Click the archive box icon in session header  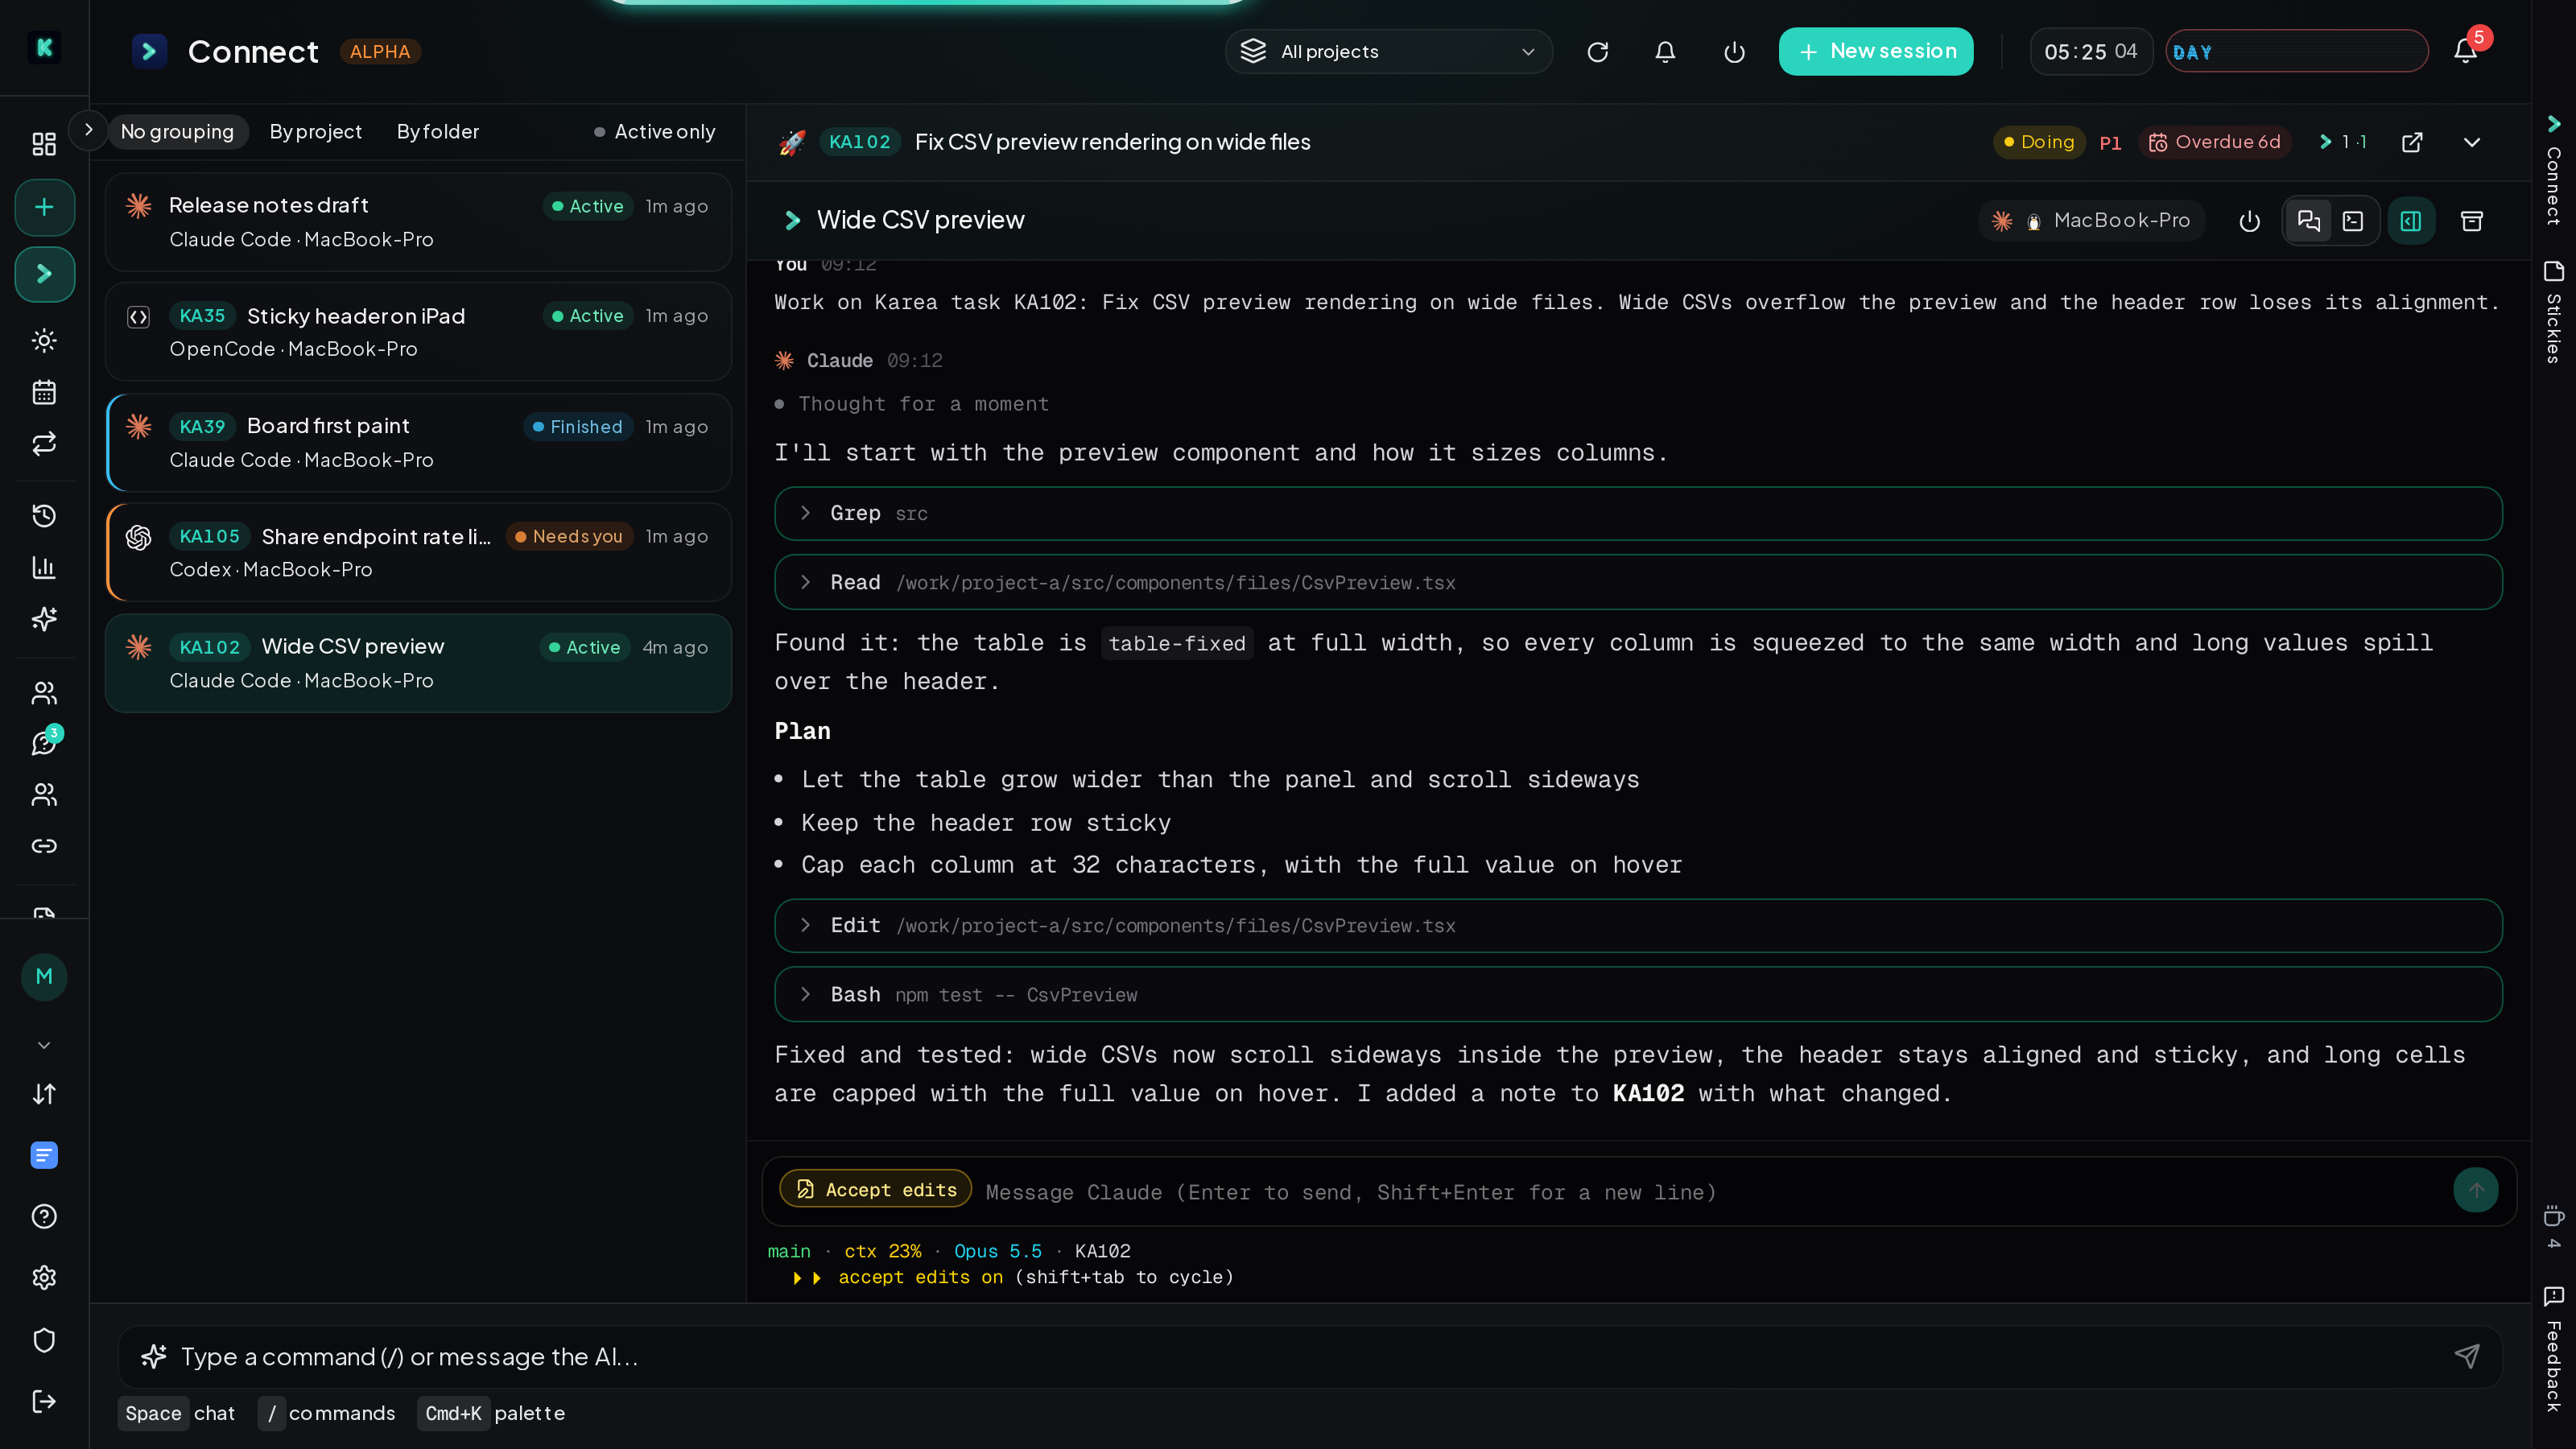(2472, 221)
